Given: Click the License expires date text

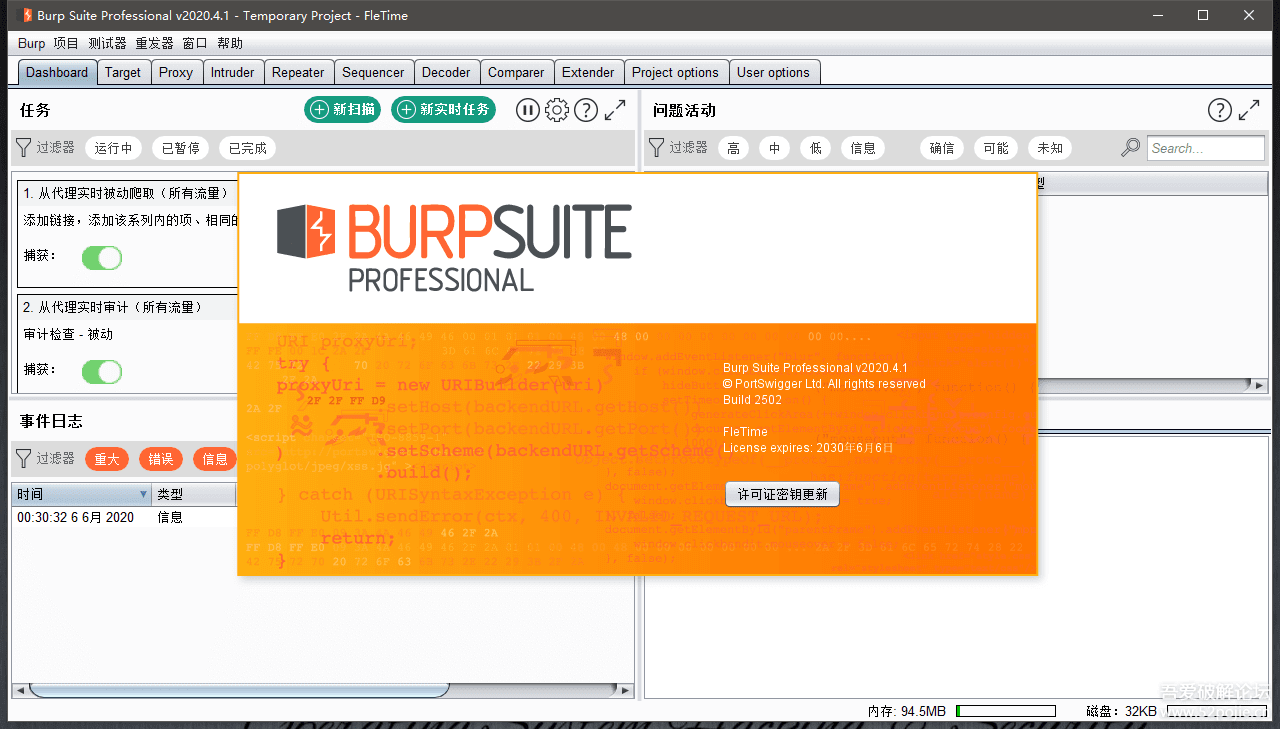Looking at the screenshot, I should pyautogui.click(x=808, y=448).
